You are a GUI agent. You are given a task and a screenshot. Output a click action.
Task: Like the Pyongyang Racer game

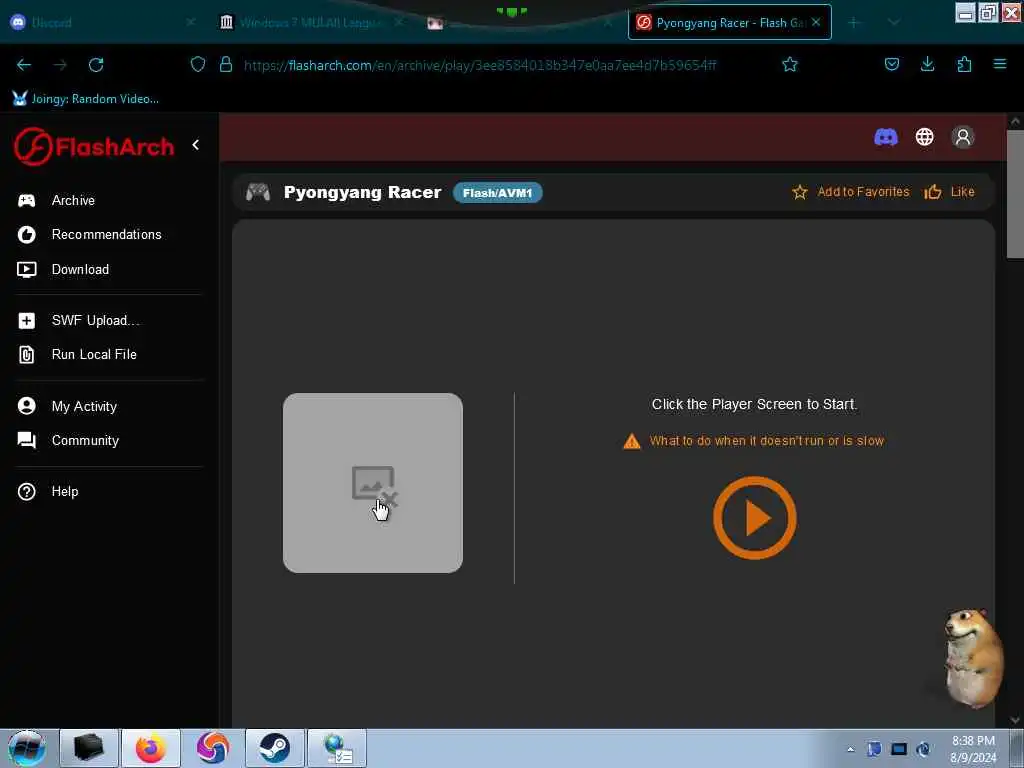click(x=949, y=192)
